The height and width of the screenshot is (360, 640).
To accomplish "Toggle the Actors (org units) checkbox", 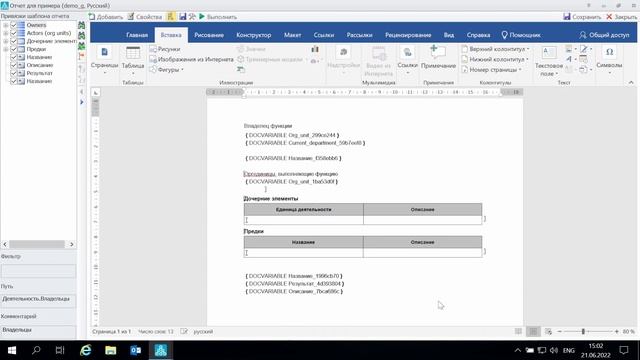I will [x=13, y=33].
